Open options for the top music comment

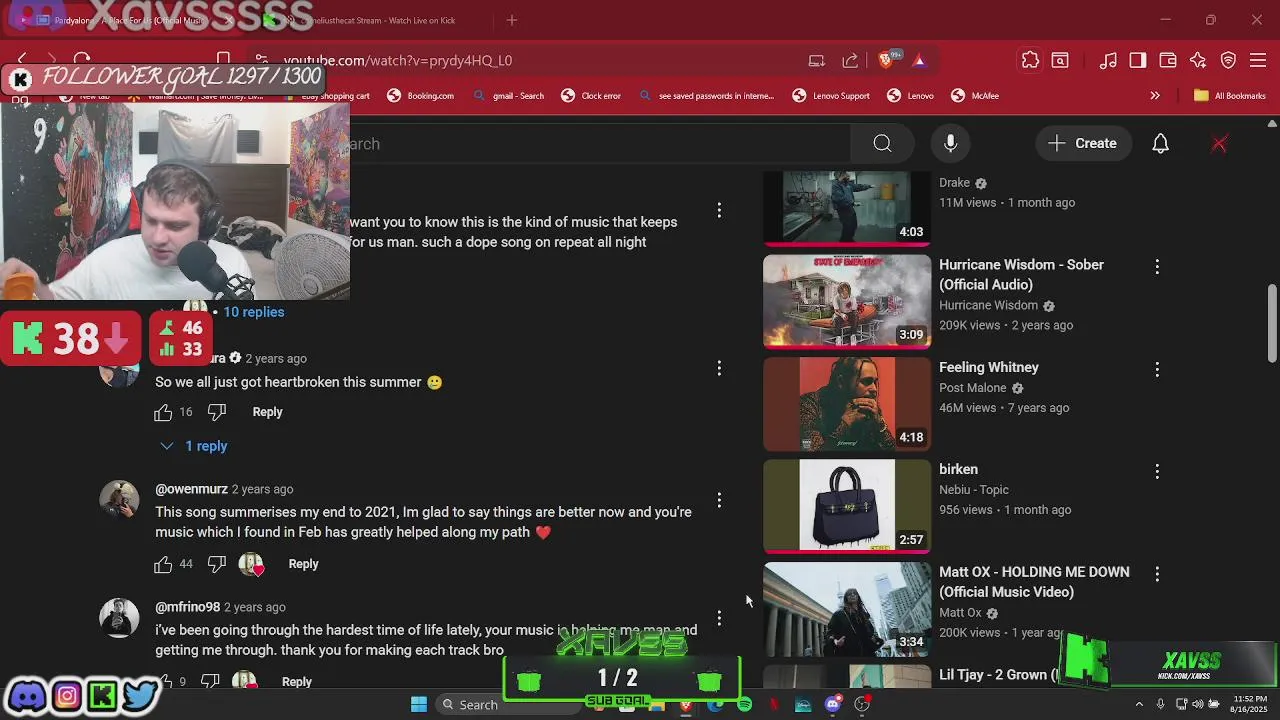tap(719, 210)
